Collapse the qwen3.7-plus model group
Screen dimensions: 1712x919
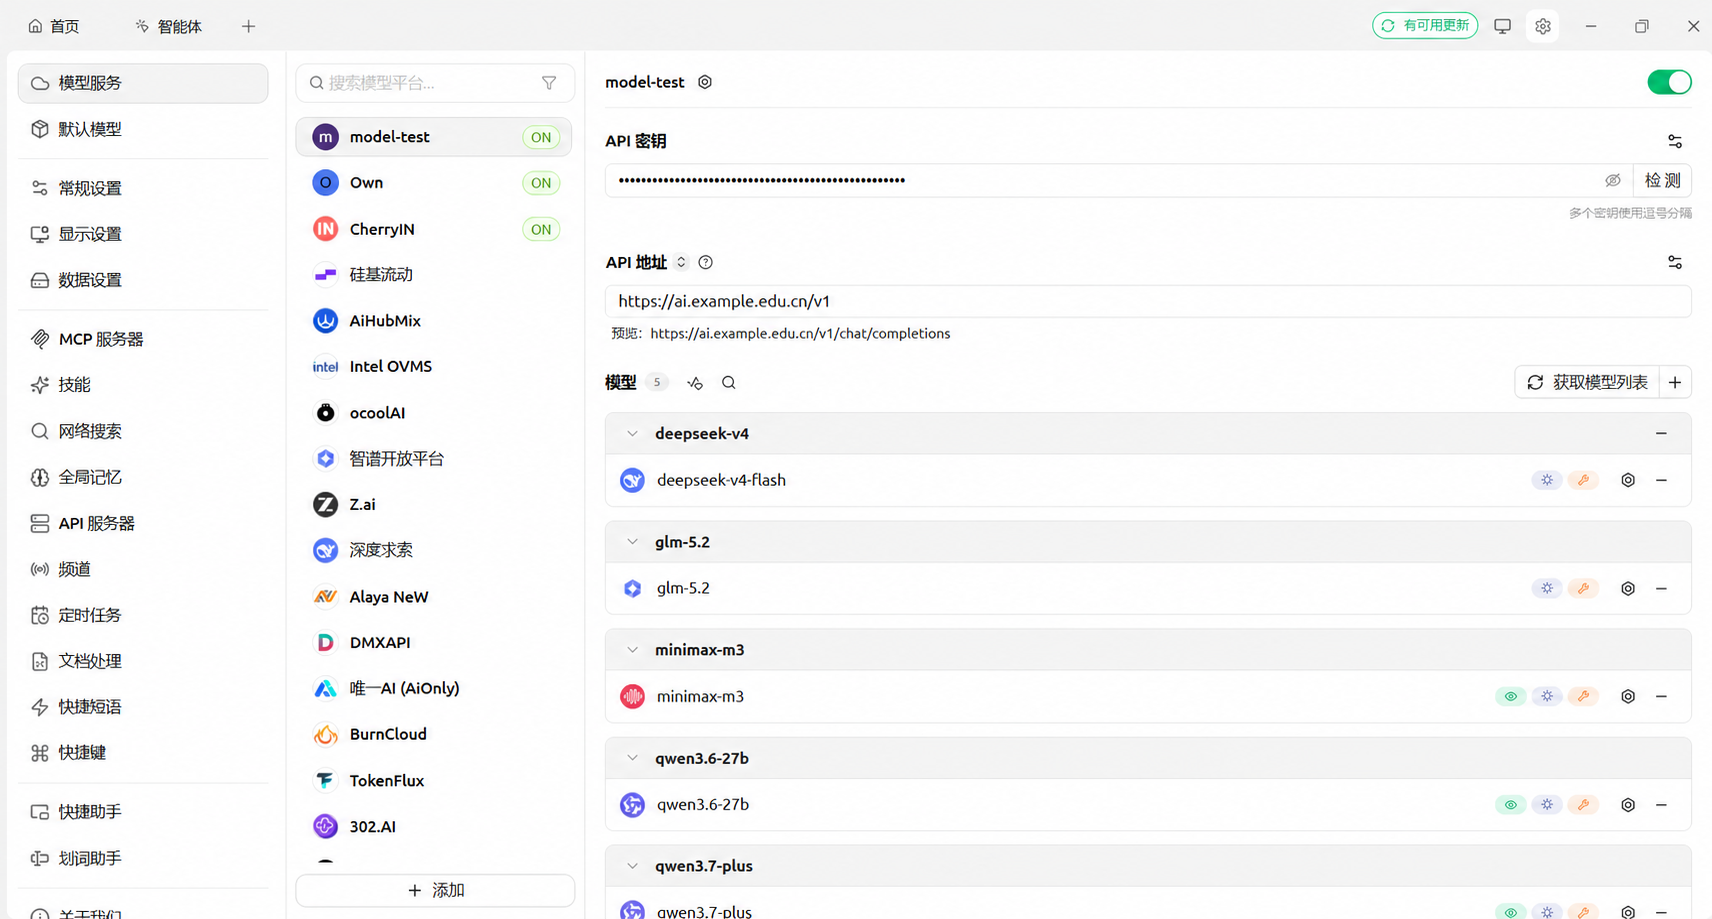(632, 866)
